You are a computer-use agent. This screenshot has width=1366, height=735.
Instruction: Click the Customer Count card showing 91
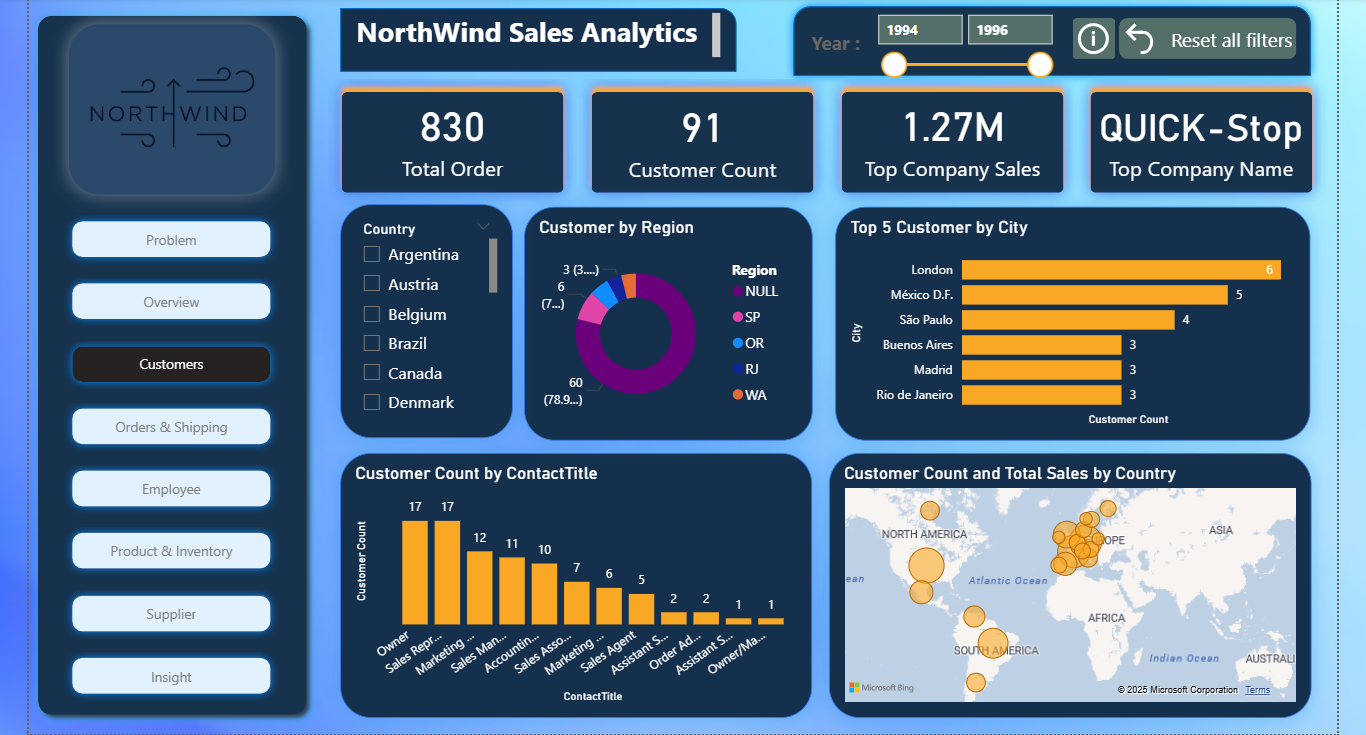(x=702, y=141)
